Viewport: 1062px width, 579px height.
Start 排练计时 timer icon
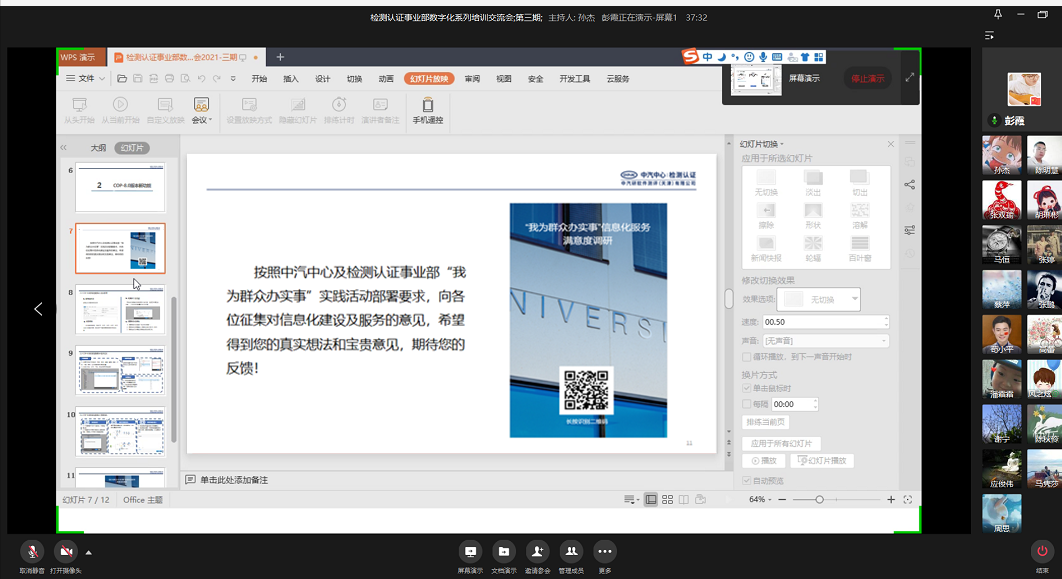tap(339, 104)
